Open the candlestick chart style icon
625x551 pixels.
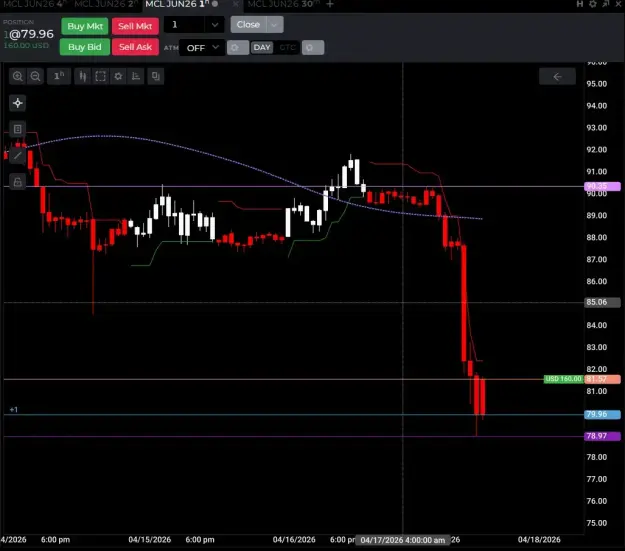coord(83,76)
